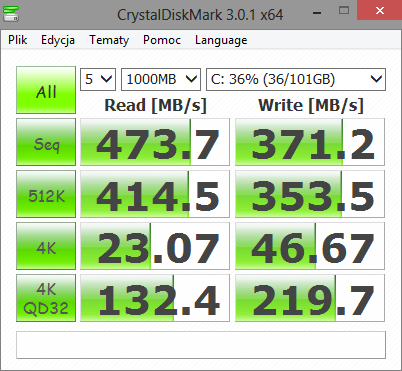402x371 pixels.
Task: Click the CrystalDiskMark app icon in title bar
Action: pos(11,14)
